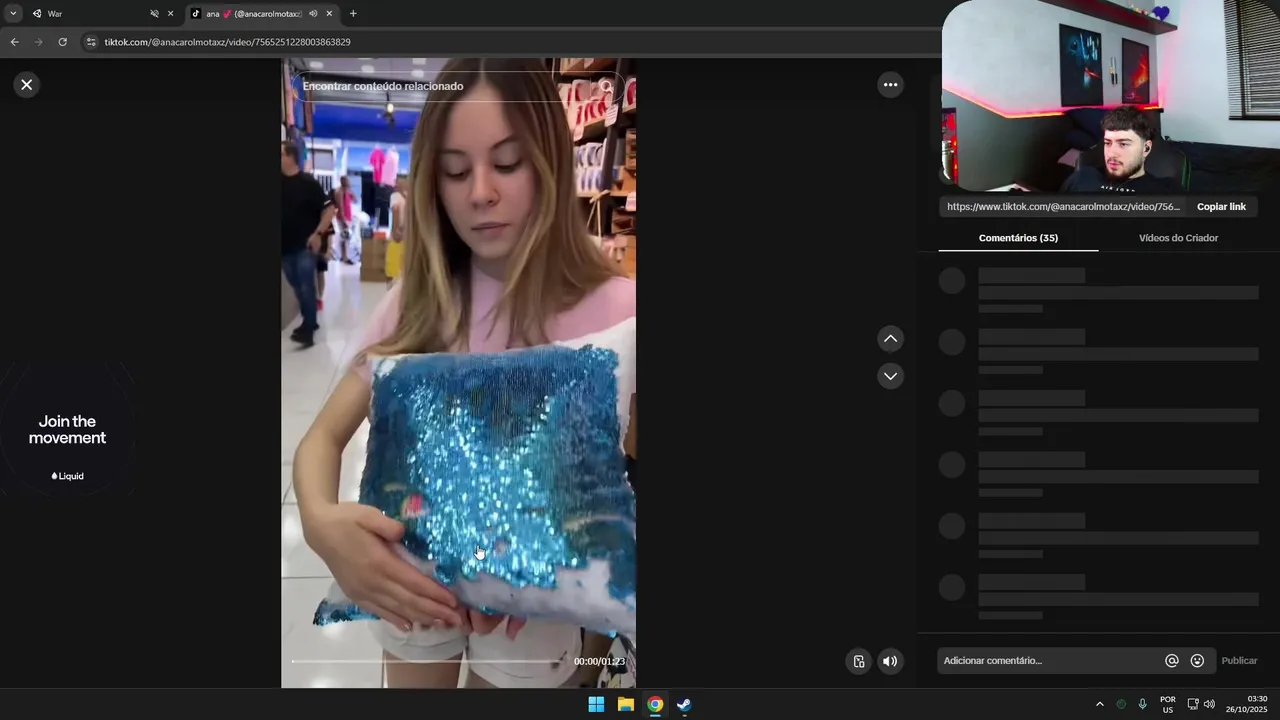This screenshot has height=720, width=1280.
Task: Open the clock showing 03:30 26/10/2025
Action: 1249,704
